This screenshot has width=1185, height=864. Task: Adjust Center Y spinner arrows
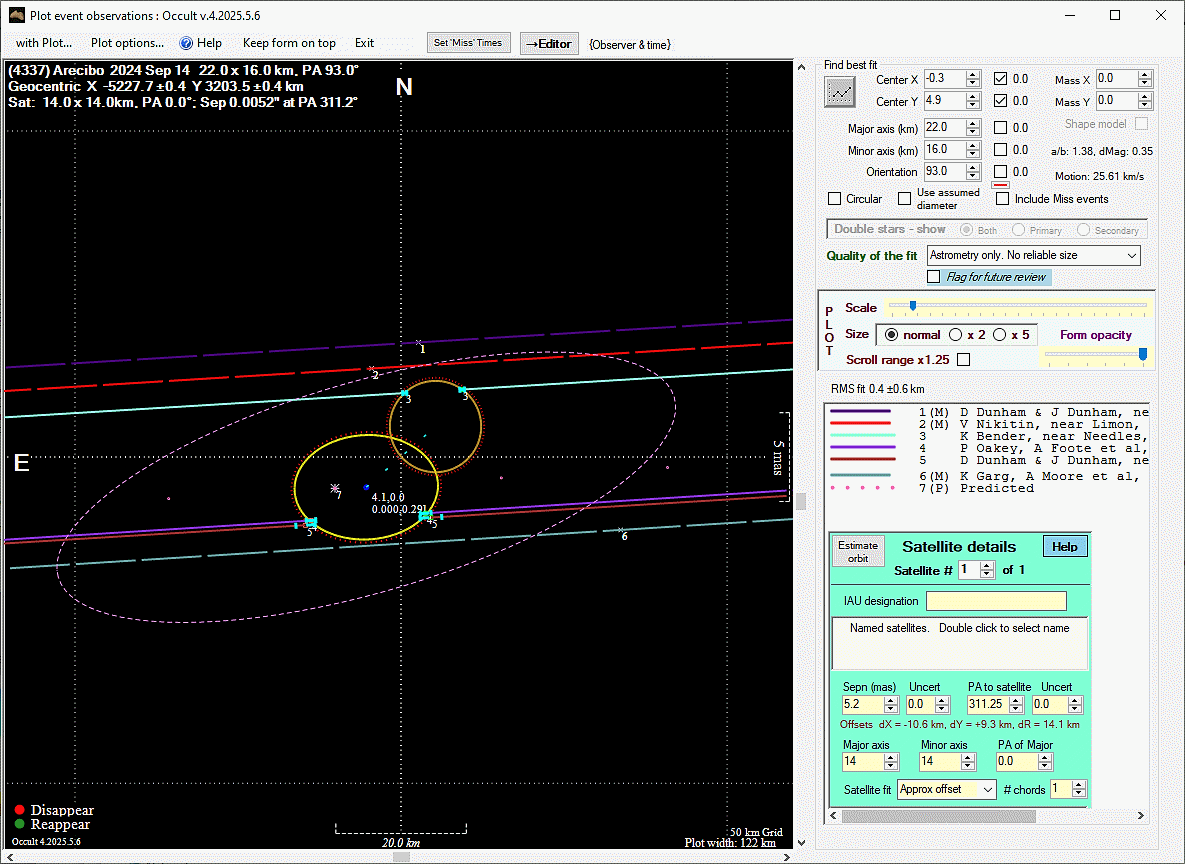pyautogui.click(x=973, y=101)
